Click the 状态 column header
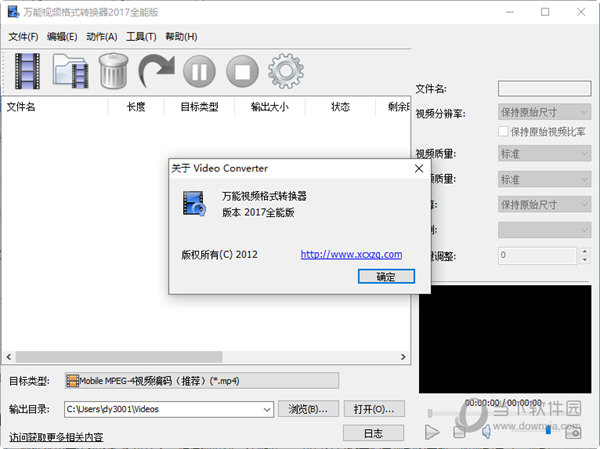Image resolution: width=600 pixels, height=449 pixels. tap(340, 107)
